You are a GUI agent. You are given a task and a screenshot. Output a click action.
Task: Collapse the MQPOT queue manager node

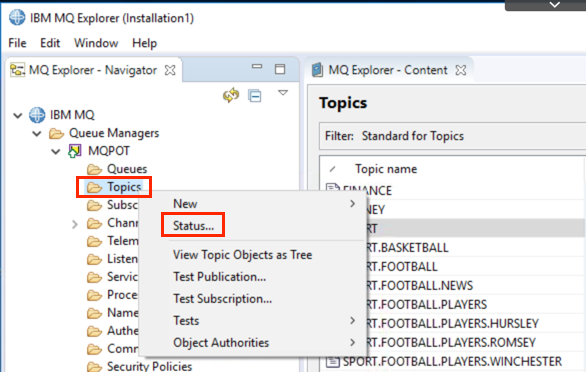pyautogui.click(x=56, y=151)
